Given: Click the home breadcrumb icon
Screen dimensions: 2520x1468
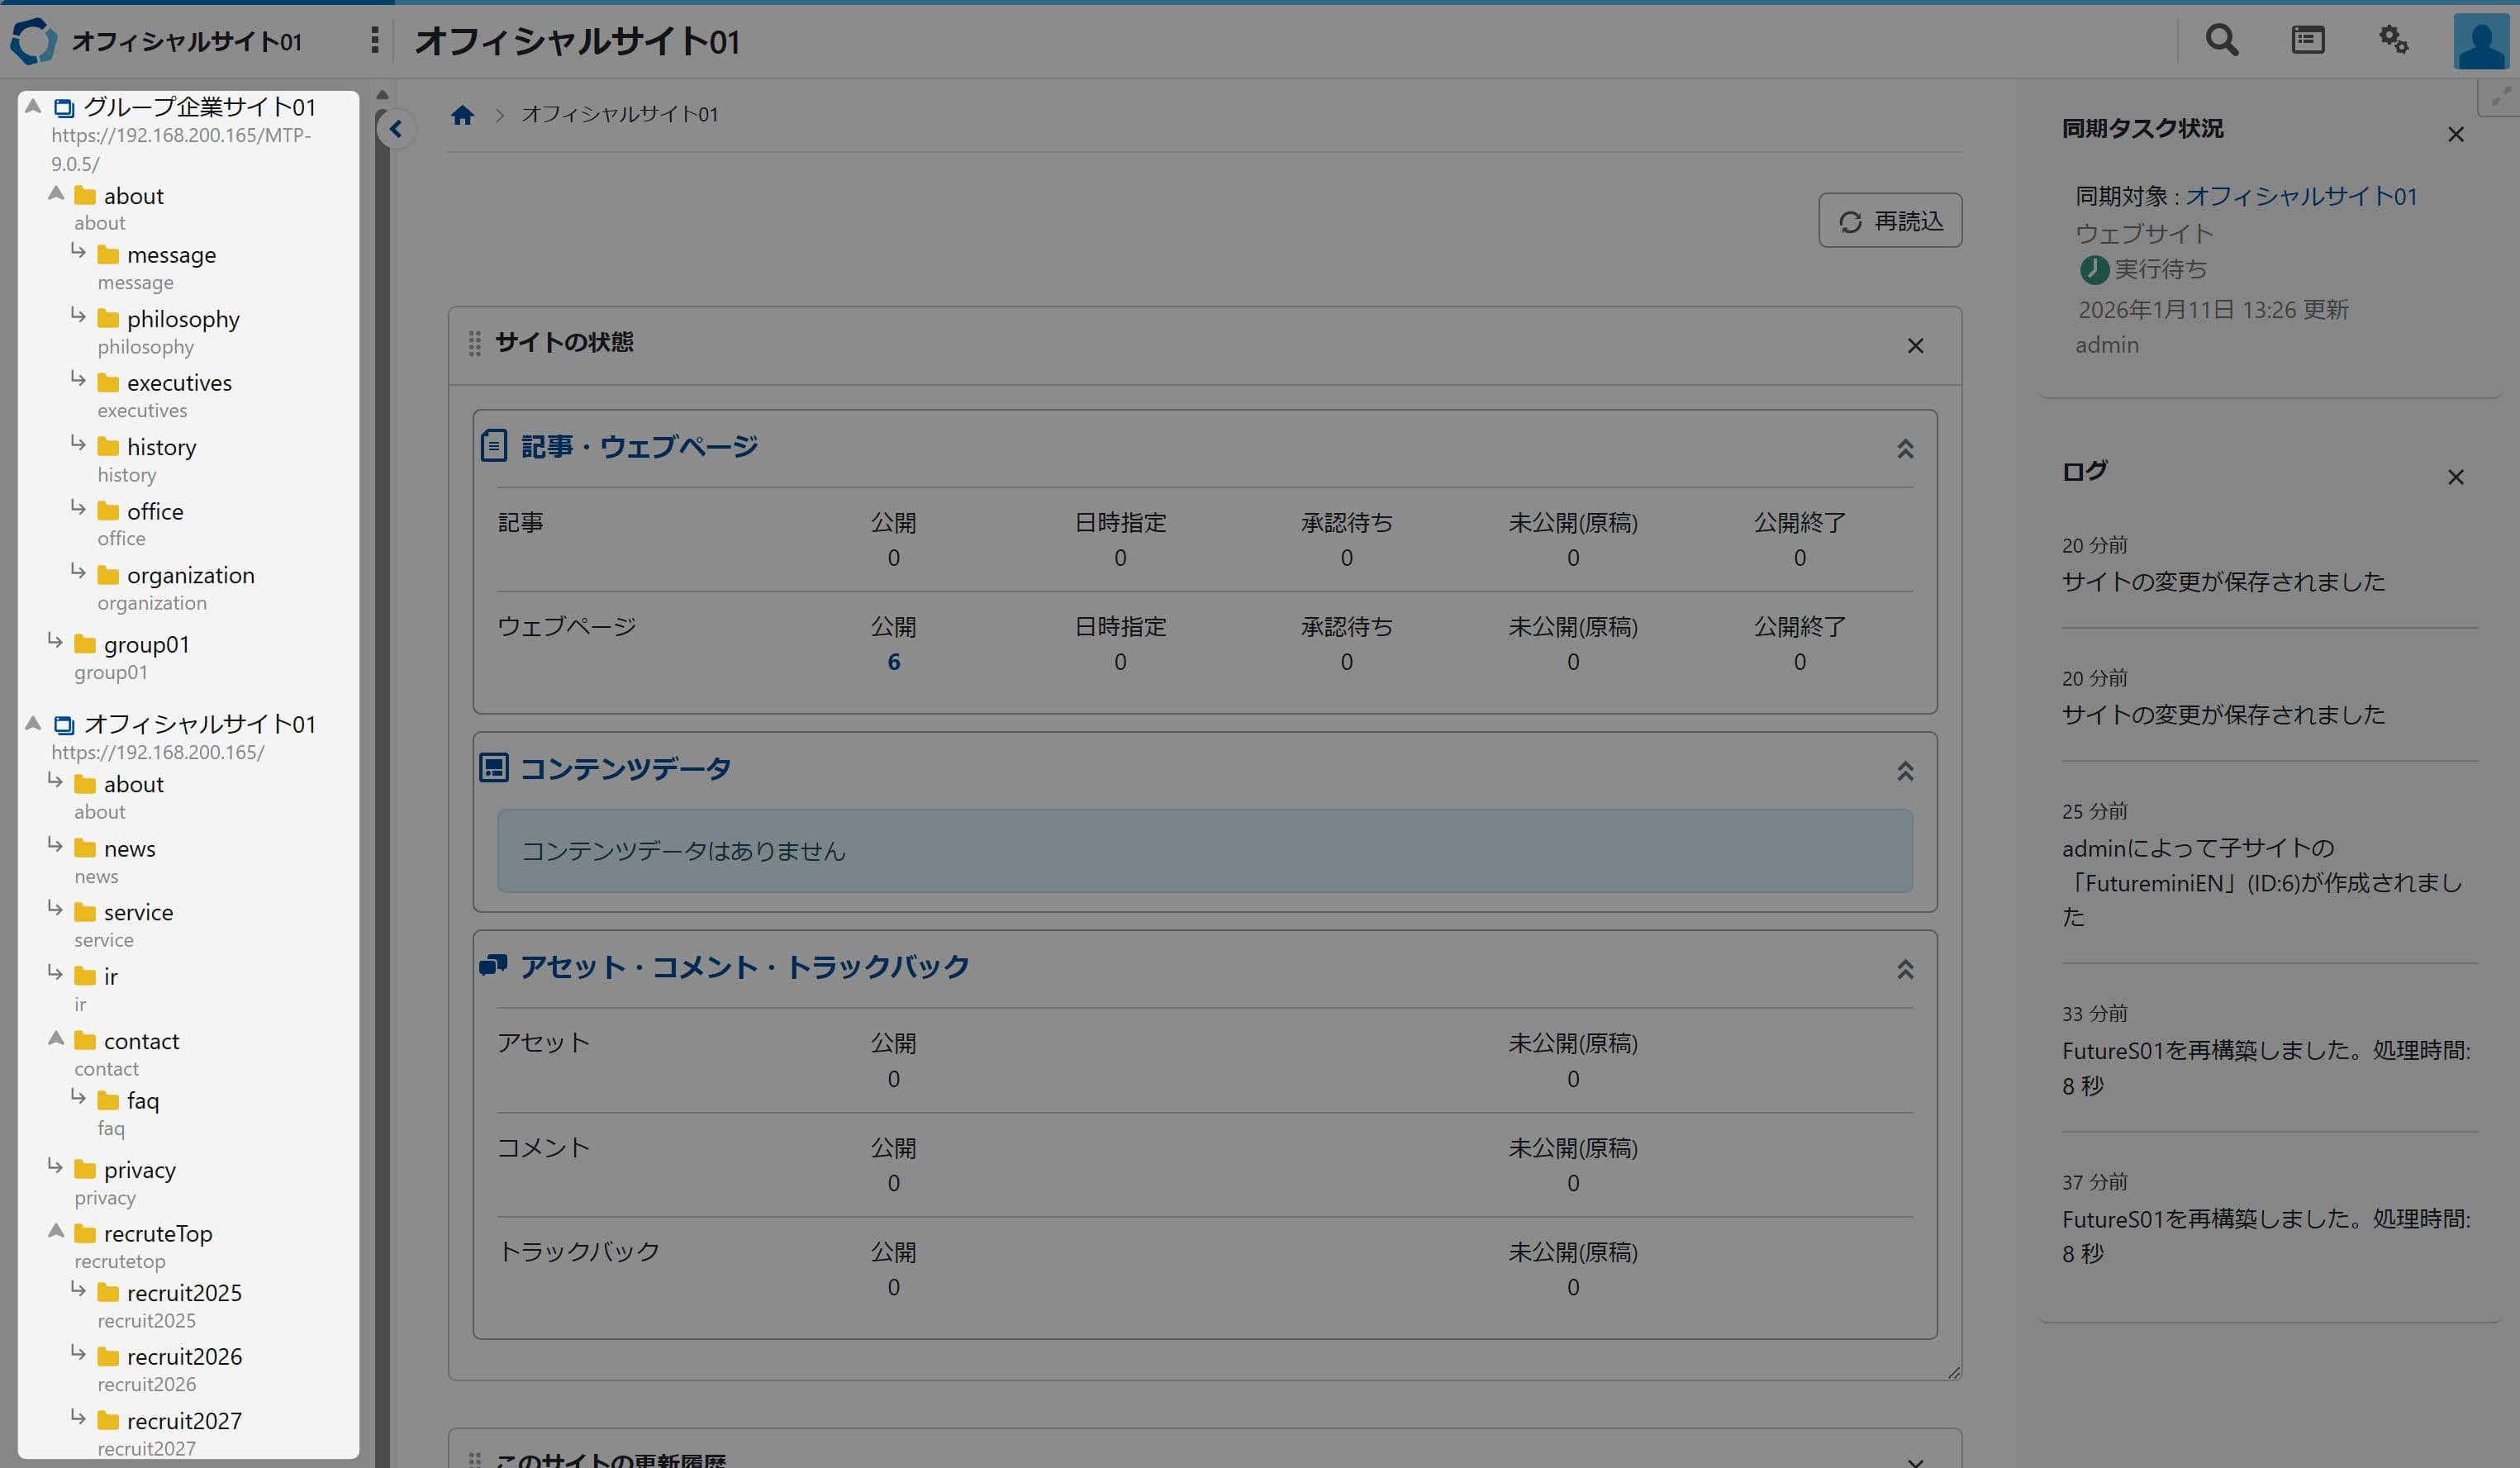Looking at the screenshot, I should [462, 115].
